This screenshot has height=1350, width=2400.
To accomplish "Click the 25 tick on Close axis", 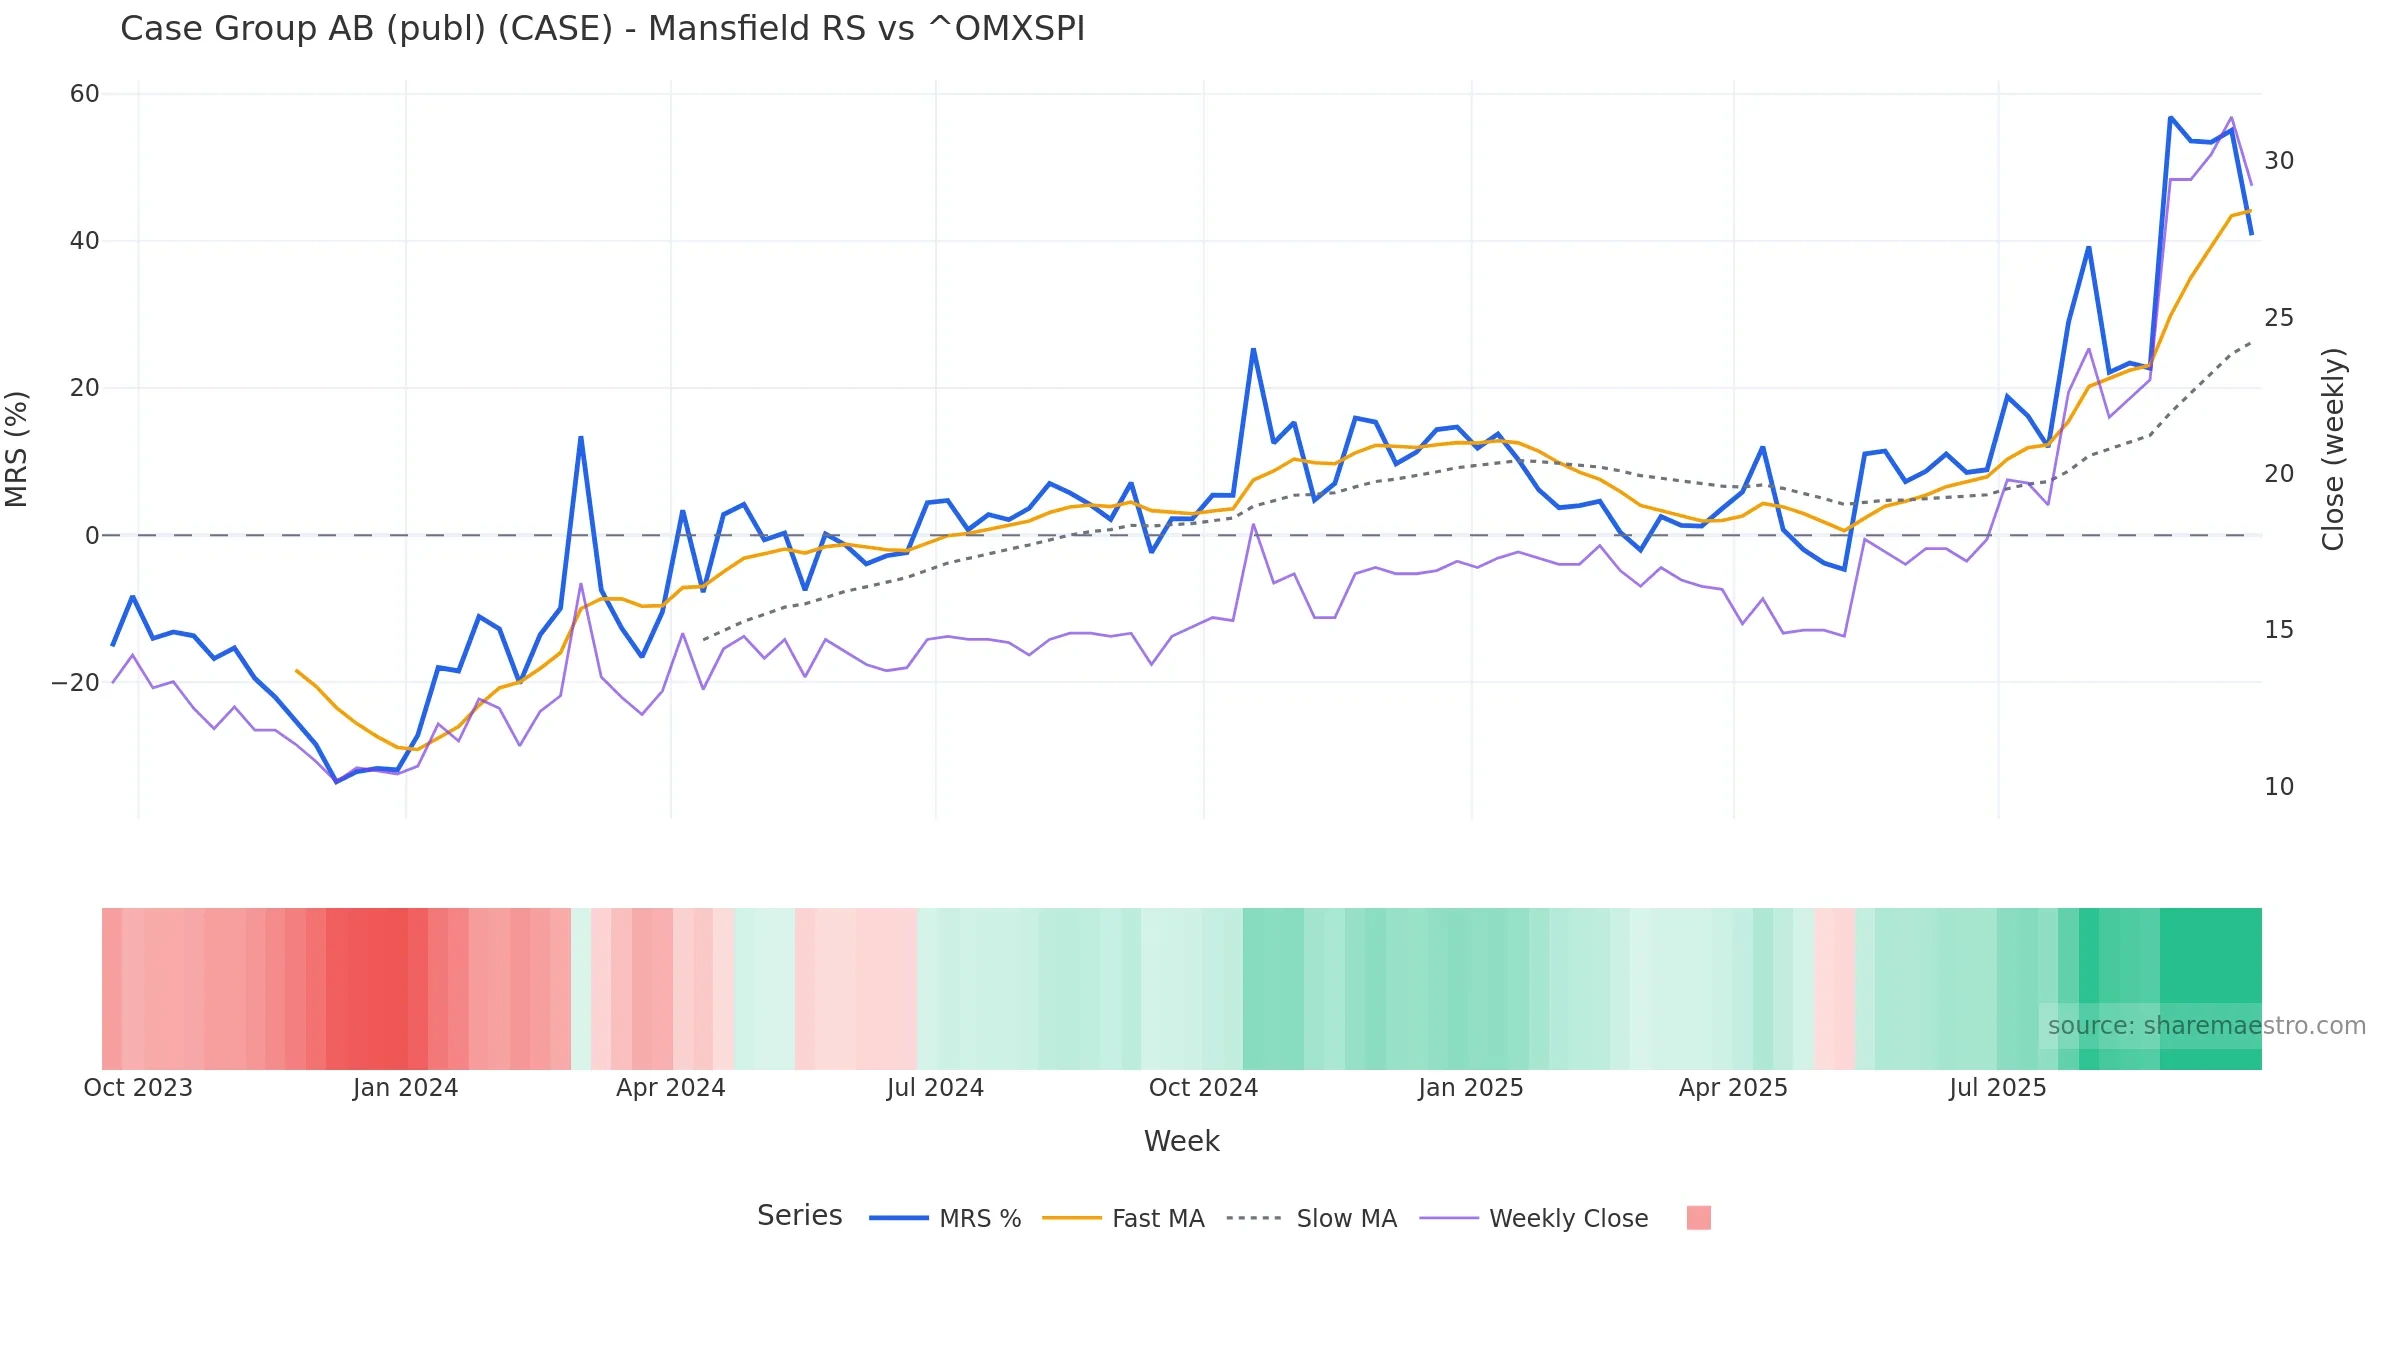I will tap(2279, 318).
